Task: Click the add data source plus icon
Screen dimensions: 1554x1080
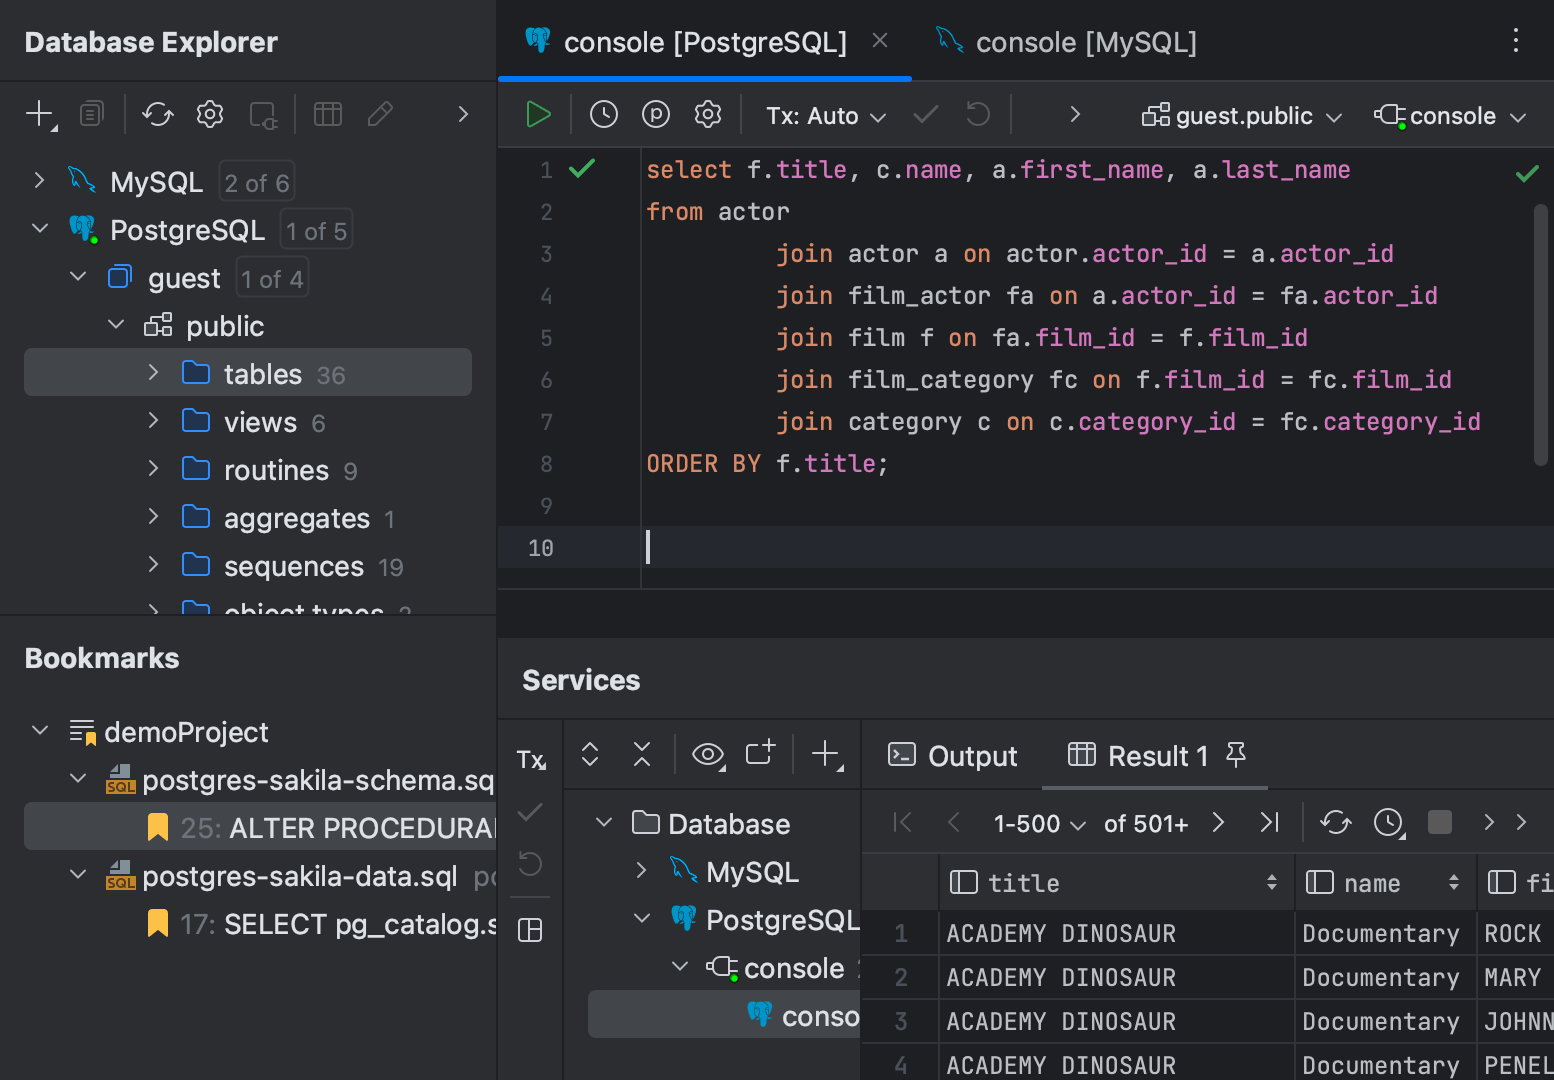Action: (x=39, y=114)
